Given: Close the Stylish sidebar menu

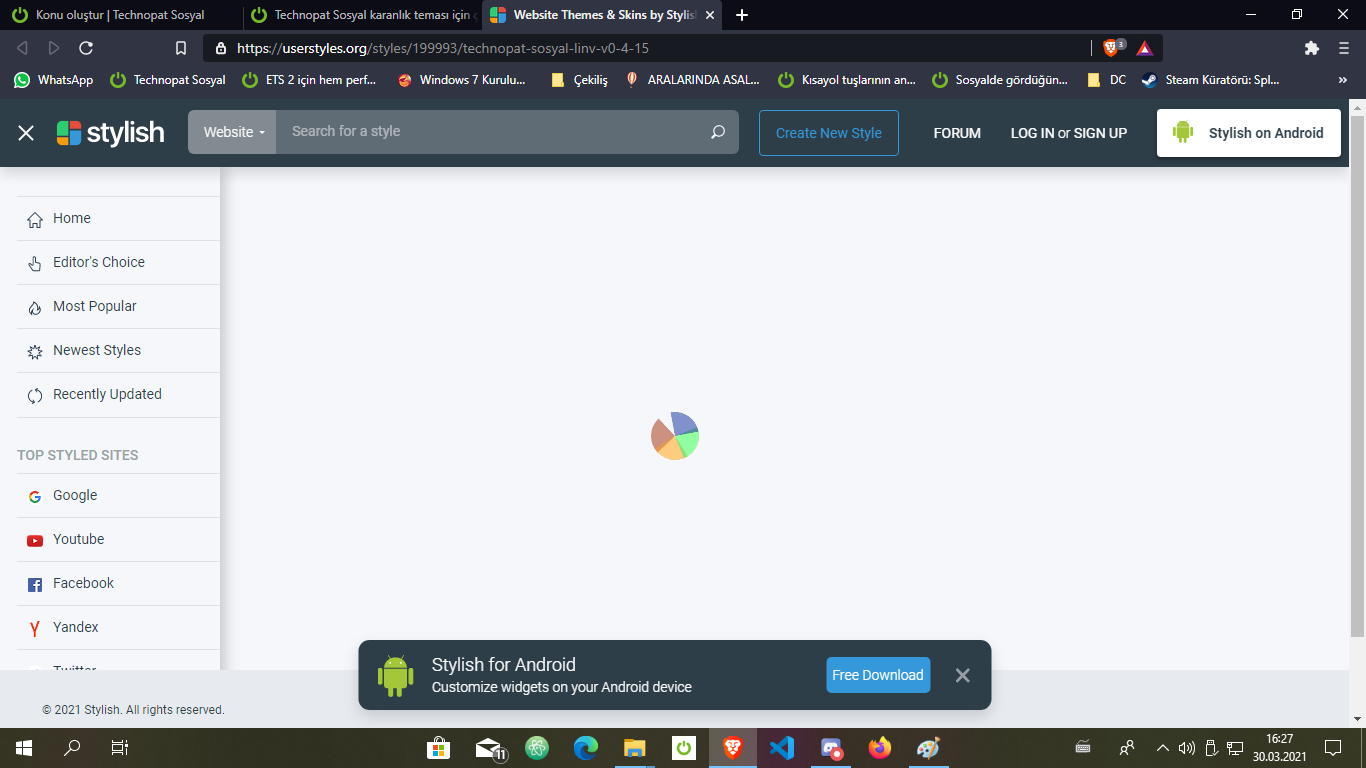Looking at the screenshot, I should click(26, 133).
